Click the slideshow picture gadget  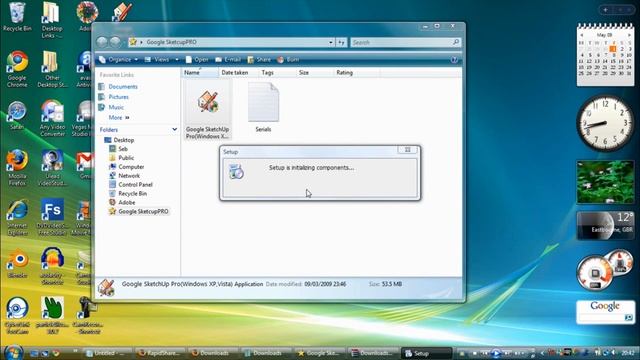[605, 182]
